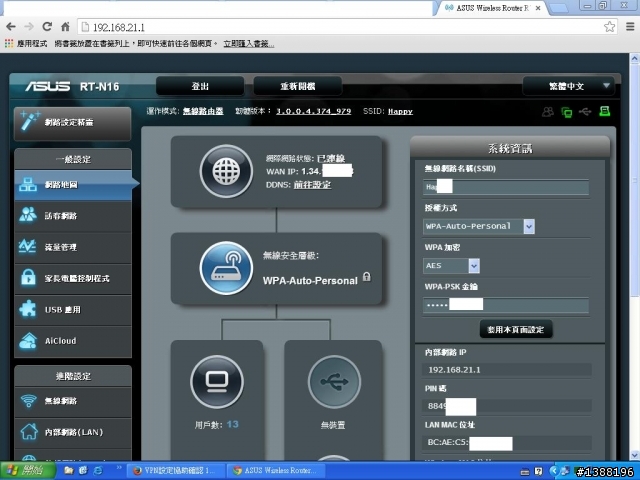Open the Guest Network menu item

point(73,216)
